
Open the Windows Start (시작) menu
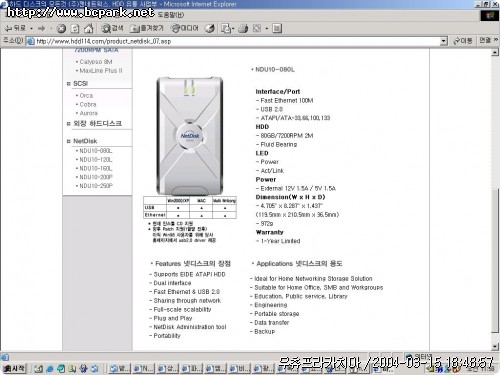(14, 368)
